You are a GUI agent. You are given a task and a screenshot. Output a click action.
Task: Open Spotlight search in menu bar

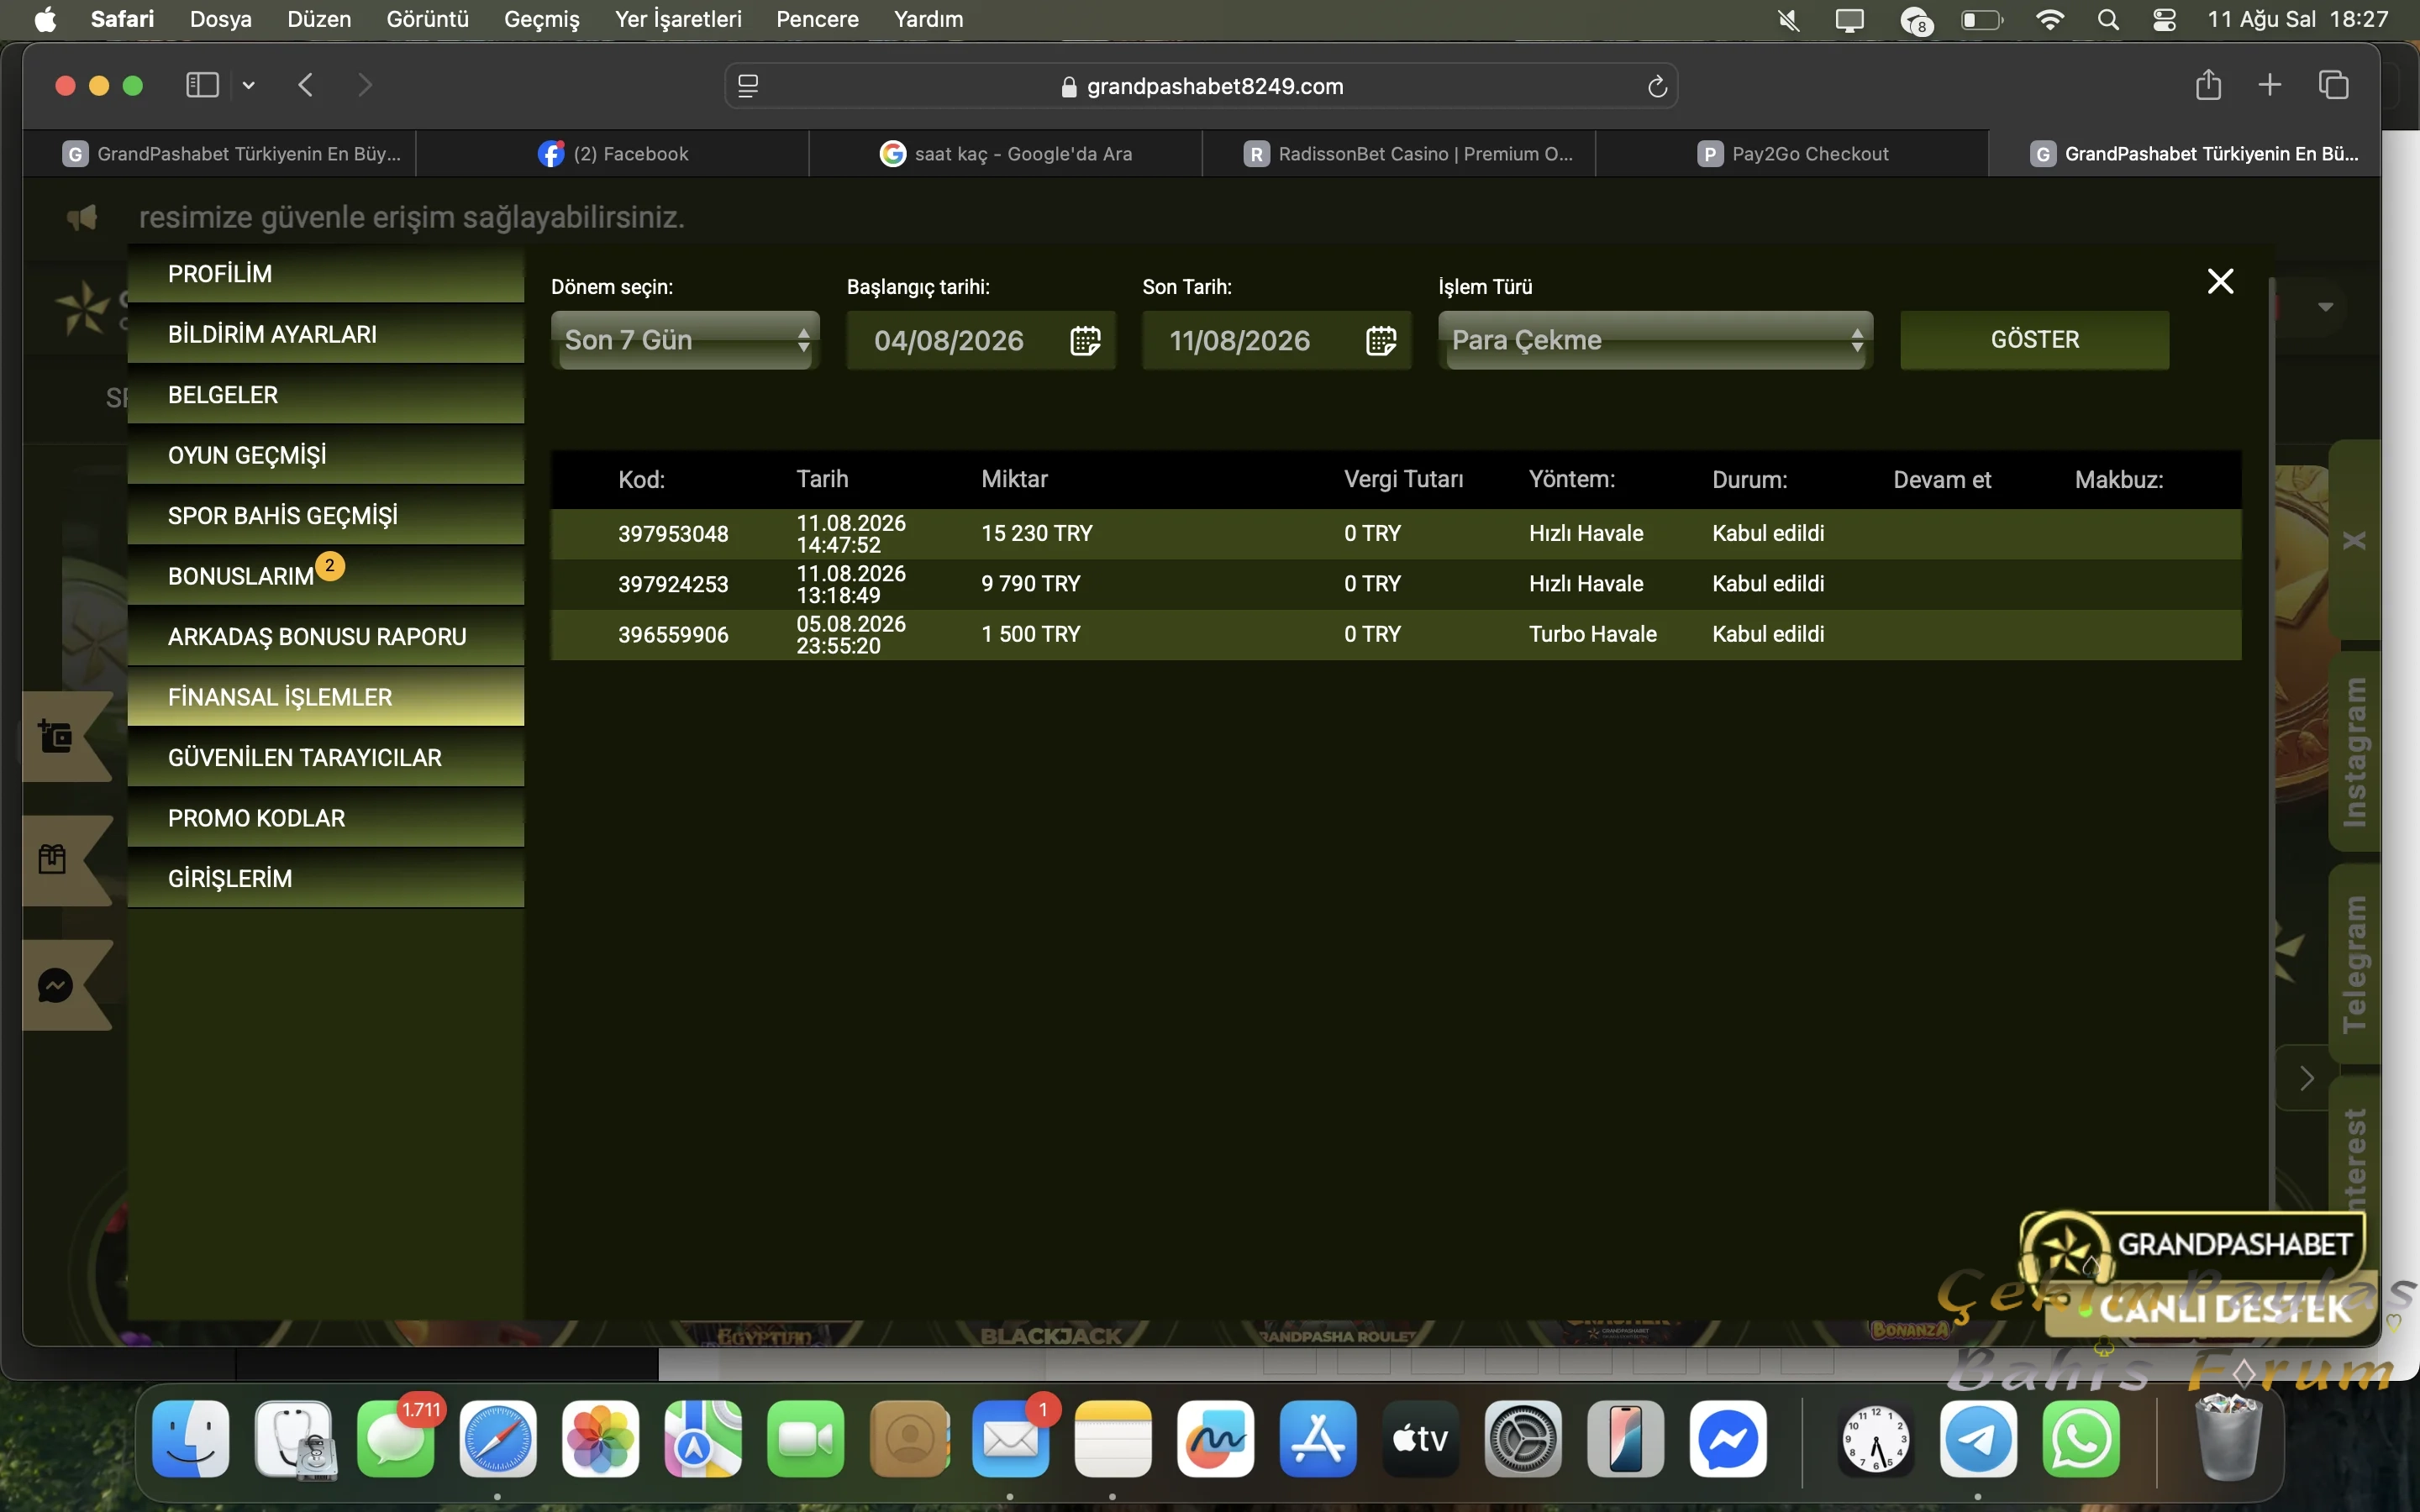point(2108,20)
